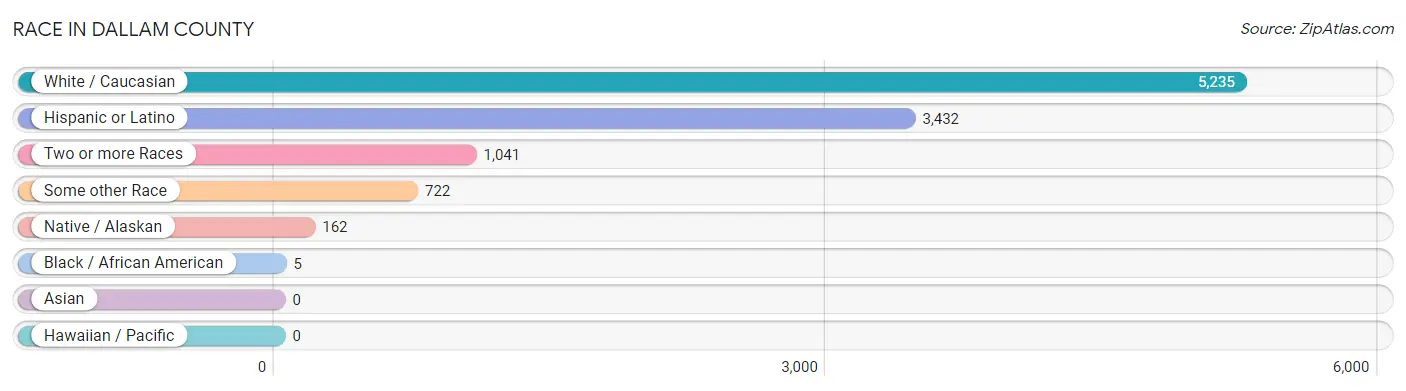
Task: Click the 3,000 axis tick label
Action: [x=800, y=367]
